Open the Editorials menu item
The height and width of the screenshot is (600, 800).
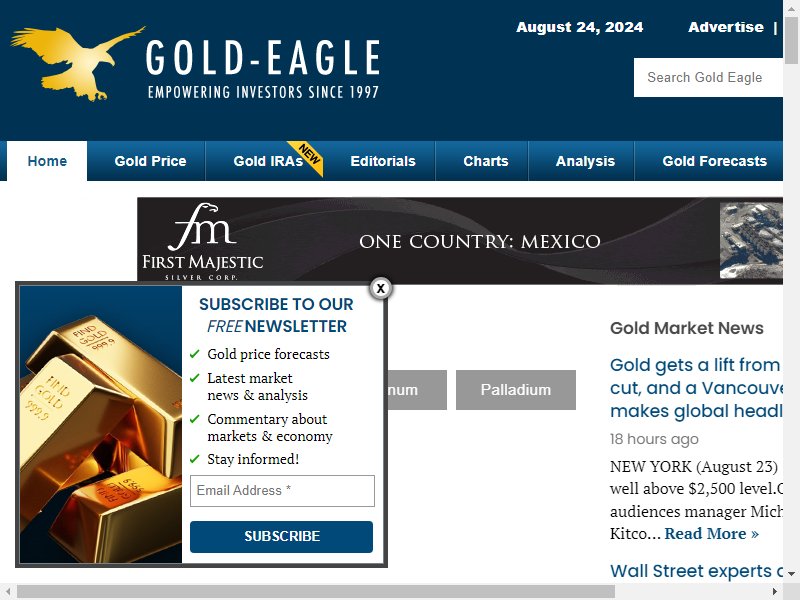tap(383, 161)
